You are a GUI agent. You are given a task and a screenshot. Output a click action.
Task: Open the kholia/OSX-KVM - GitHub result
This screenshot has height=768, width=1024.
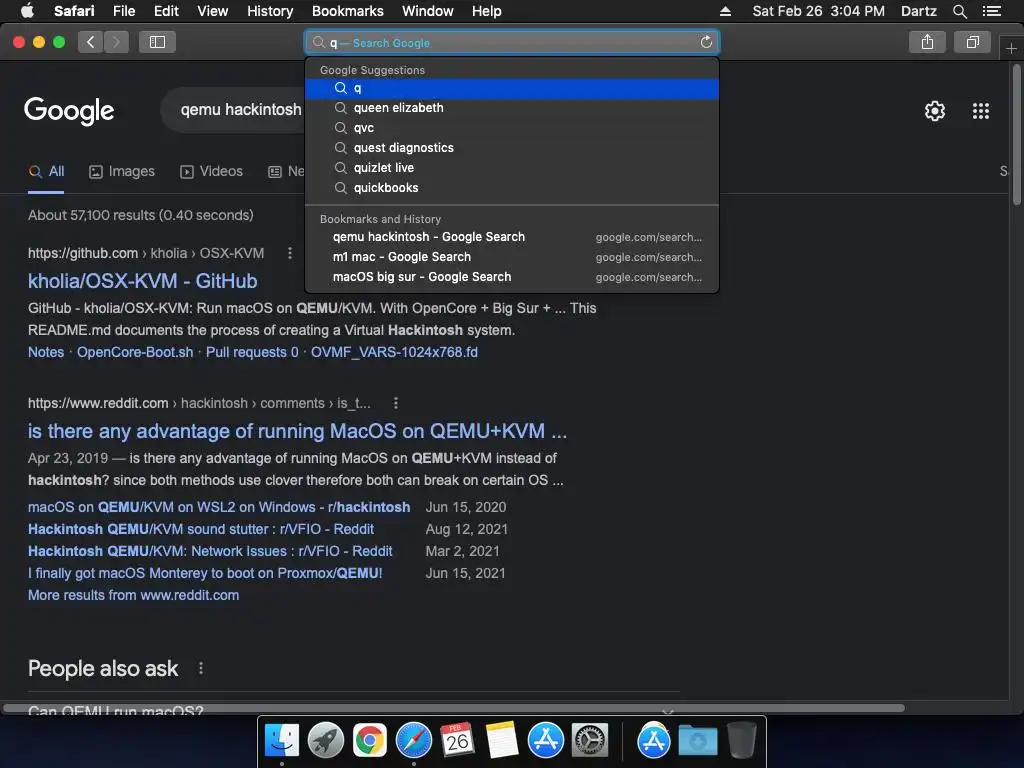[142, 281]
